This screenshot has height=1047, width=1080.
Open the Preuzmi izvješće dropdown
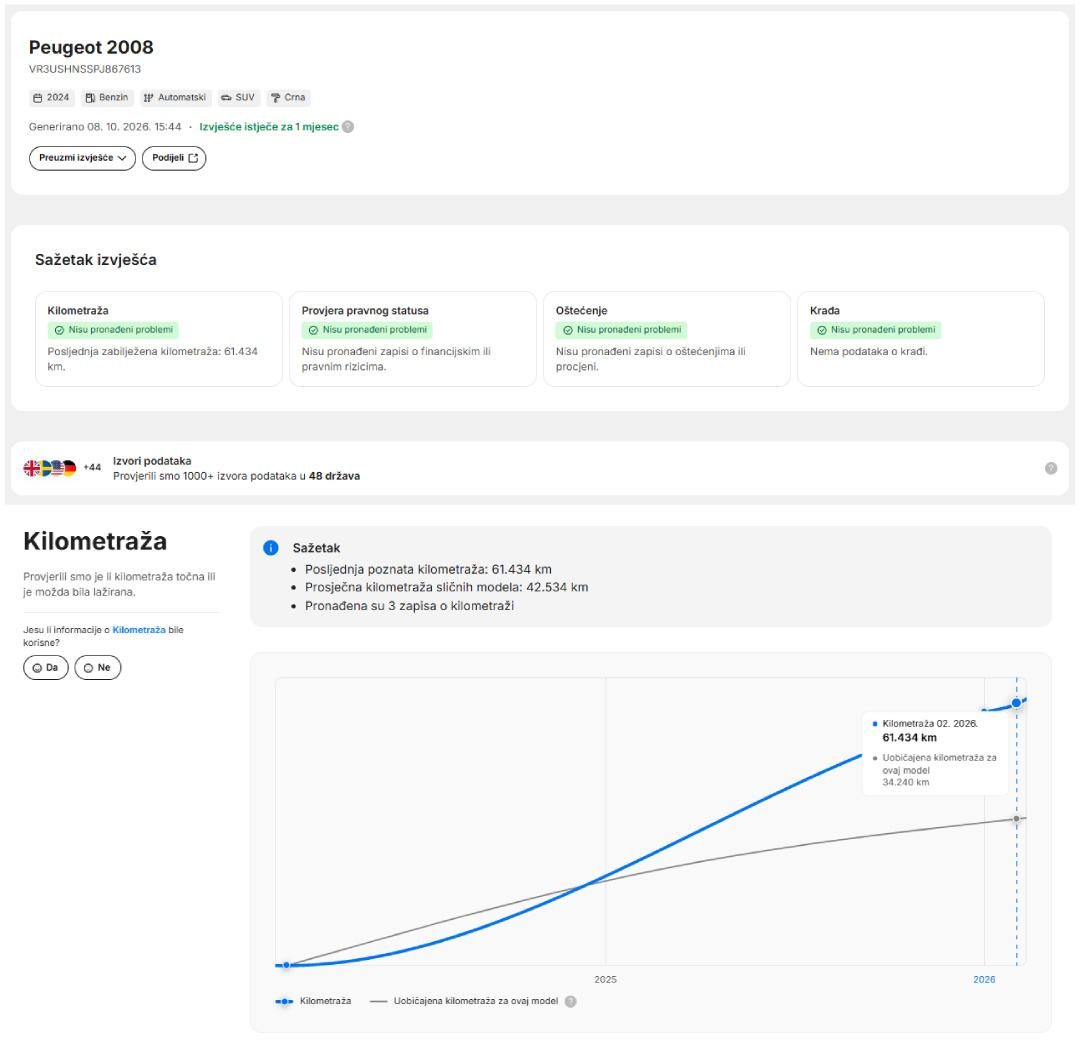coord(82,158)
